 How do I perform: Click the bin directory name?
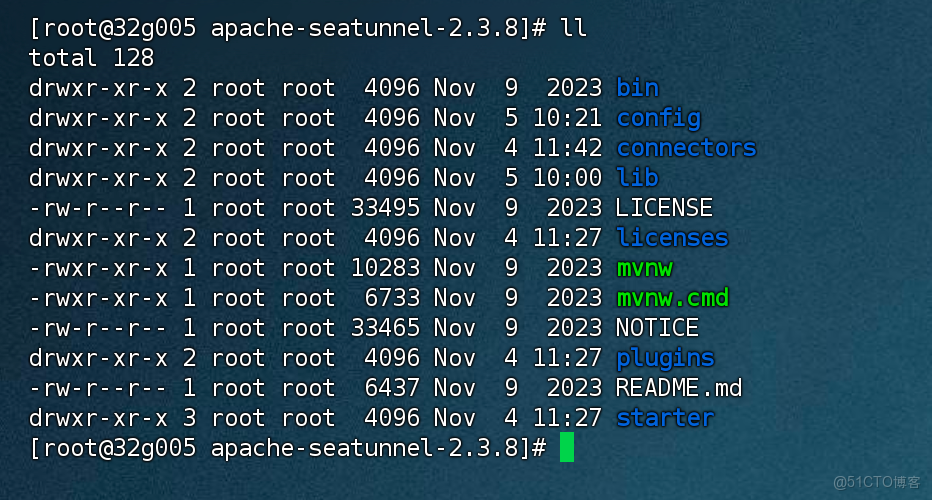(x=637, y=88)
